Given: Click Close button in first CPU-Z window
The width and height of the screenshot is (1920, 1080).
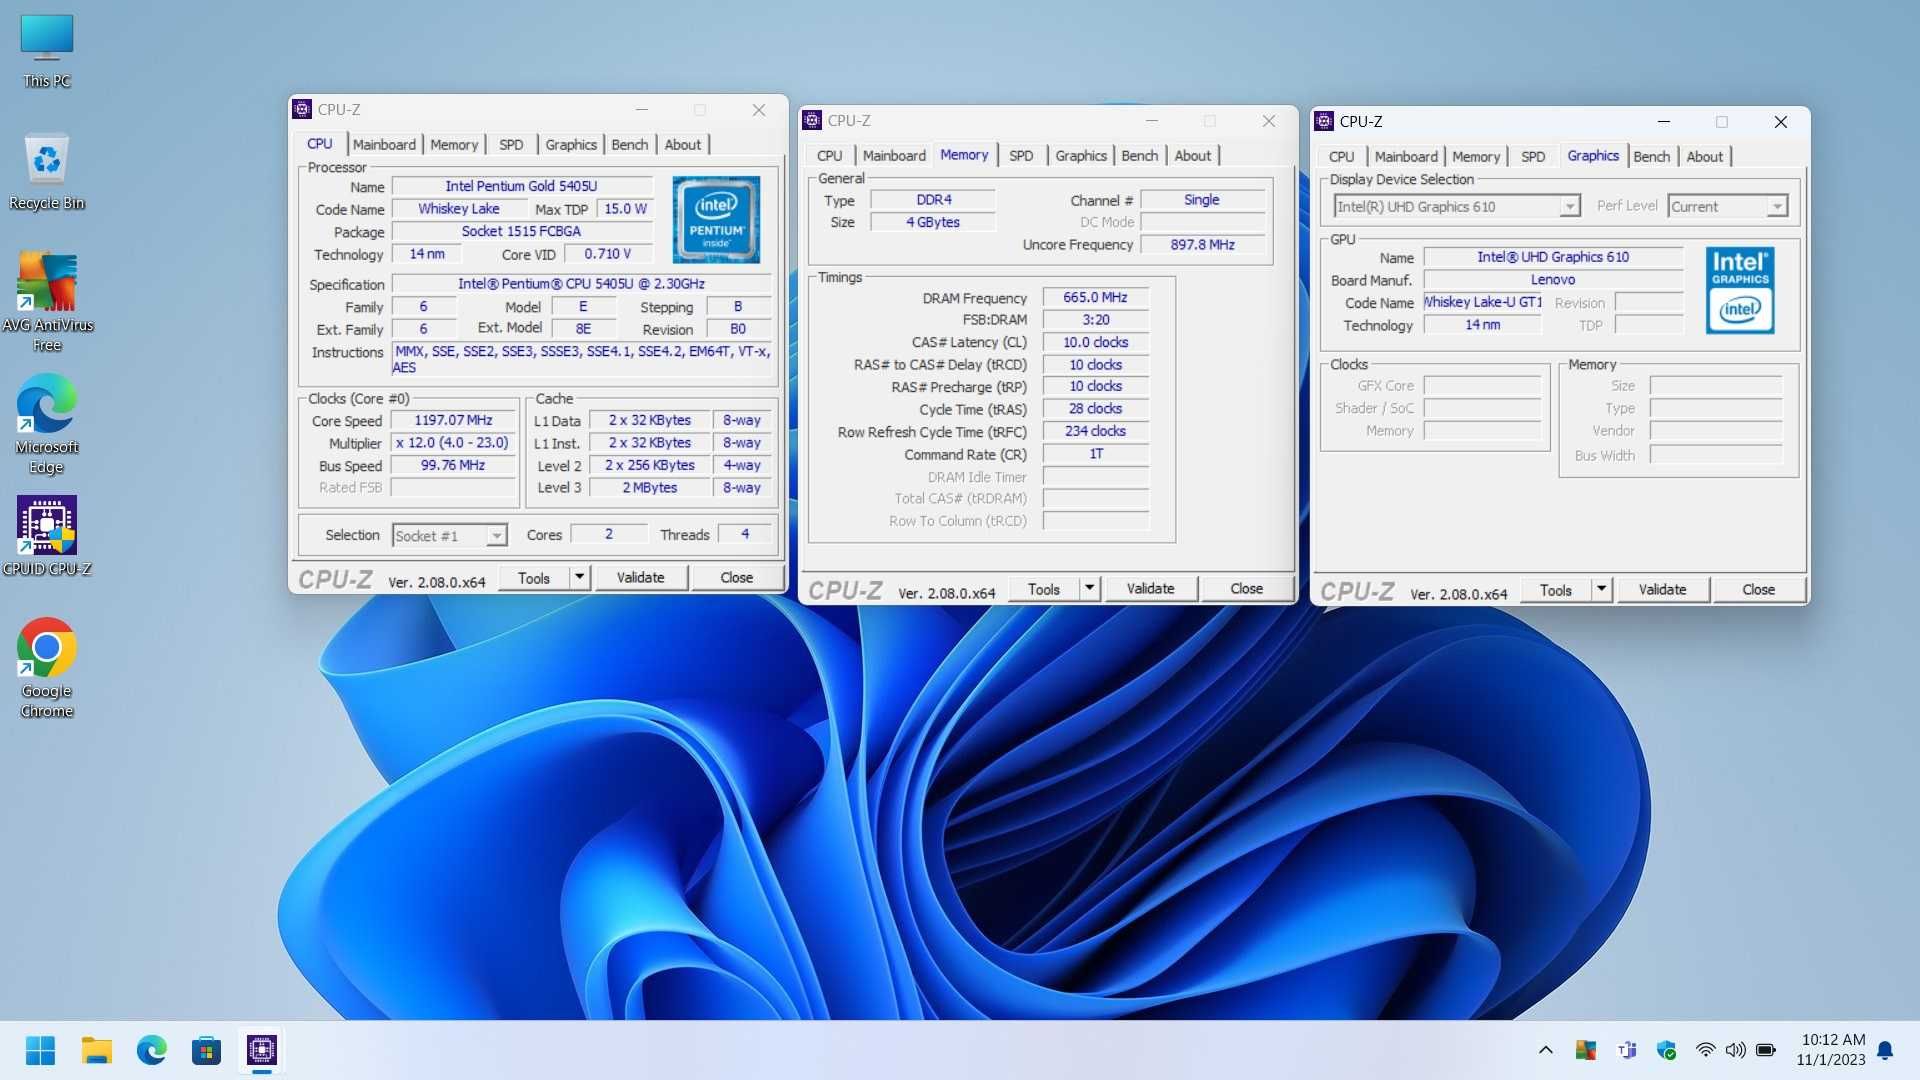Looking at the screenshot, I should tap(737, 578).
